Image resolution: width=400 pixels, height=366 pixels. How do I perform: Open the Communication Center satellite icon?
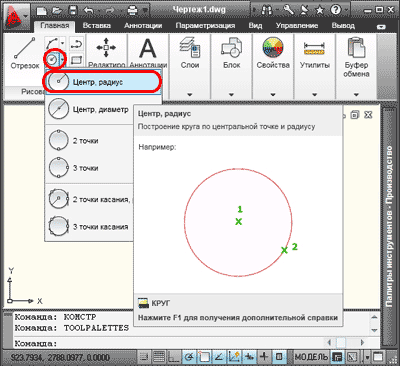coord(305,10)
